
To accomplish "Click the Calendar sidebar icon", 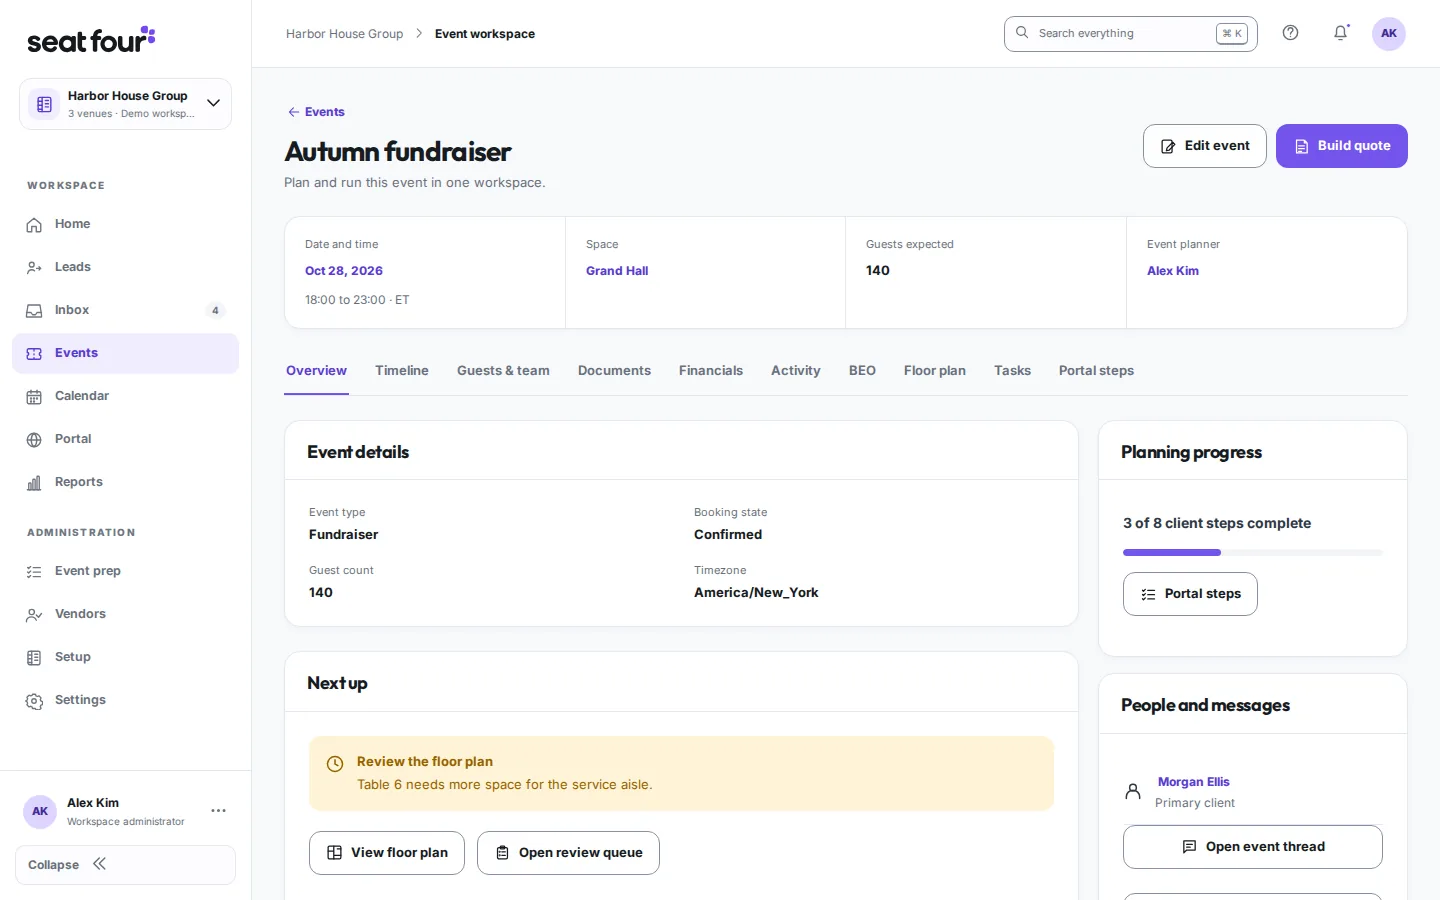I will [x=34, y=397].
